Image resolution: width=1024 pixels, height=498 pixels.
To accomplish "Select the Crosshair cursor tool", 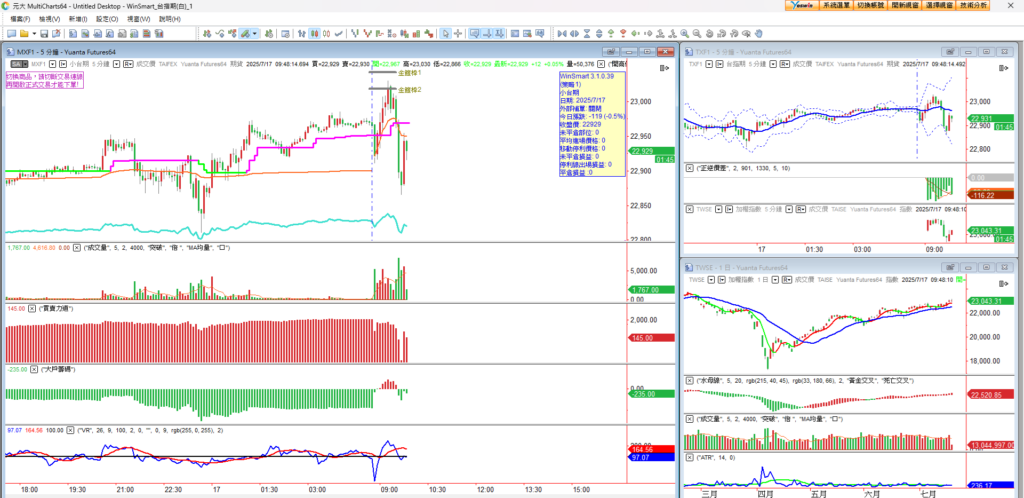I will (x=458, y=33).
